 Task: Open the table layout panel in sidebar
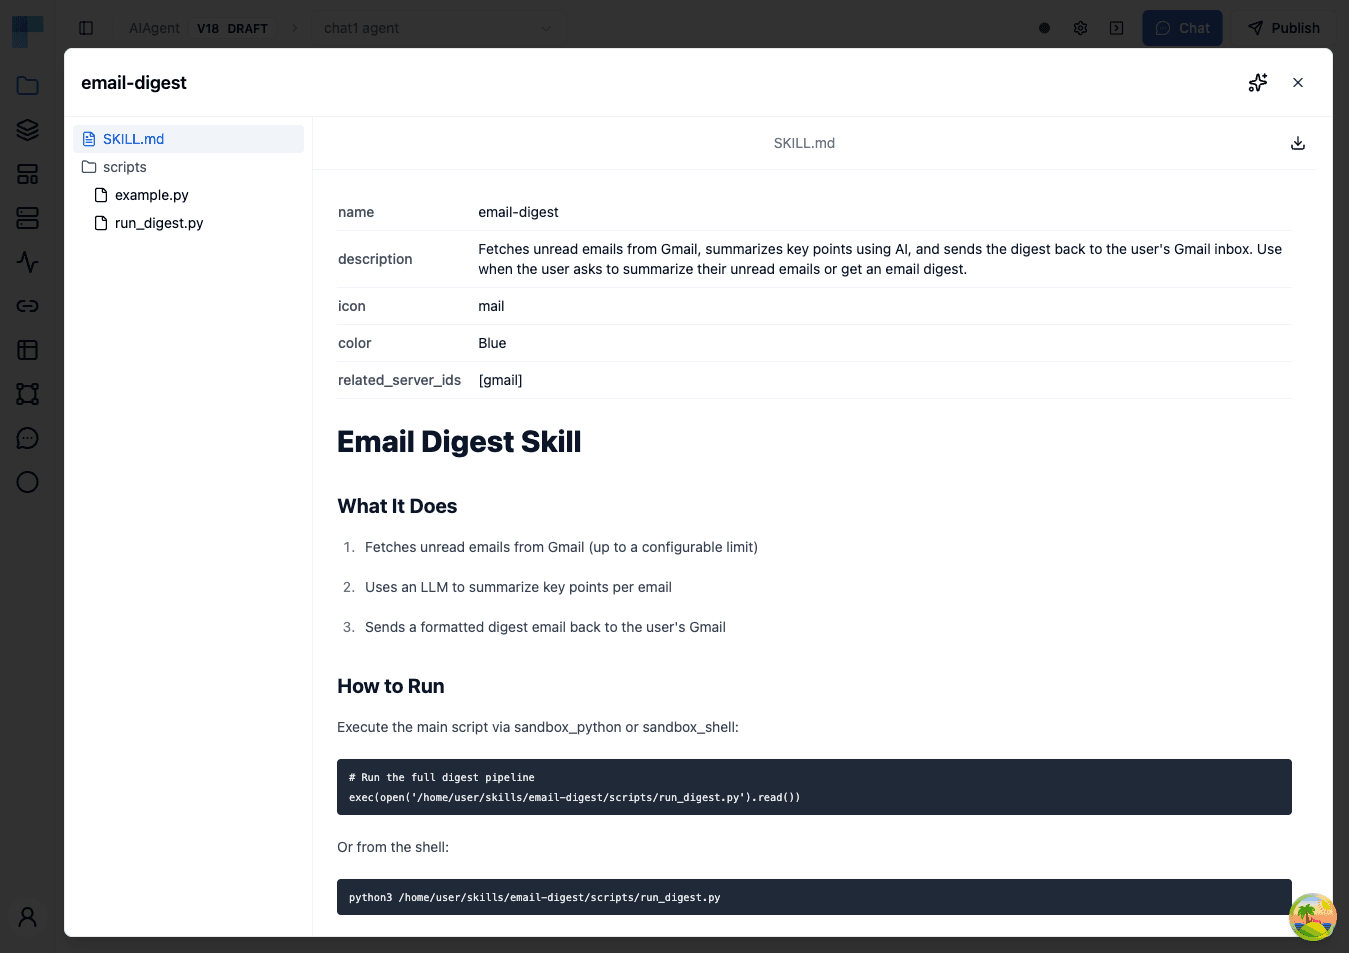click(27, 350)
